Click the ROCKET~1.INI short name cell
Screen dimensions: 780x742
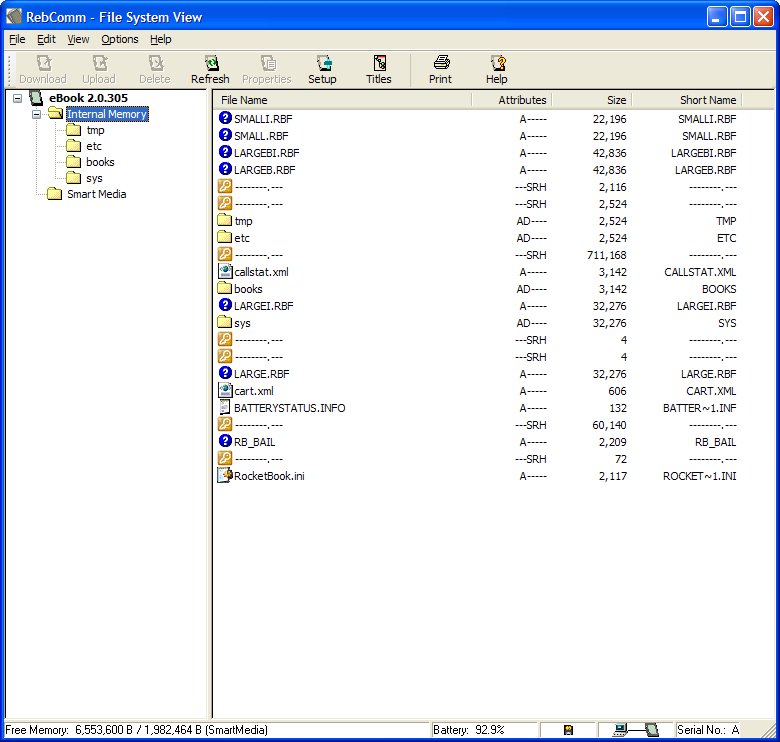699,476
